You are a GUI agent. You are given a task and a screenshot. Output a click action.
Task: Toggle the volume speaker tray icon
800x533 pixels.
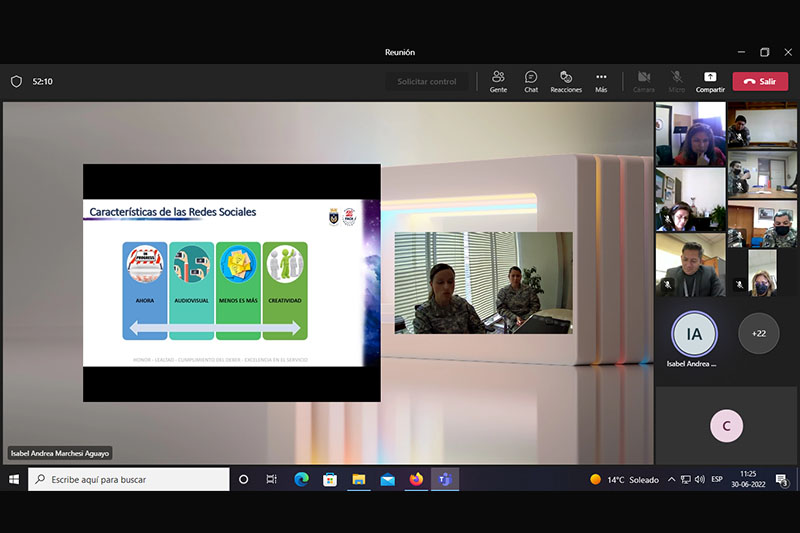[699, 479]
